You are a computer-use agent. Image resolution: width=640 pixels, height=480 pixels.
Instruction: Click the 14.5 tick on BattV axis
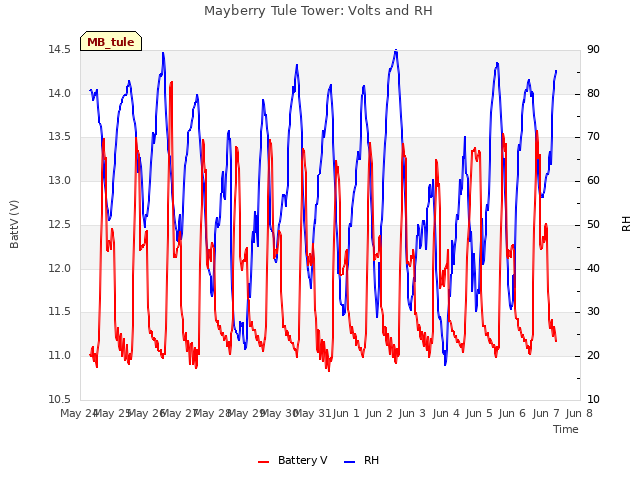(59, 49)
